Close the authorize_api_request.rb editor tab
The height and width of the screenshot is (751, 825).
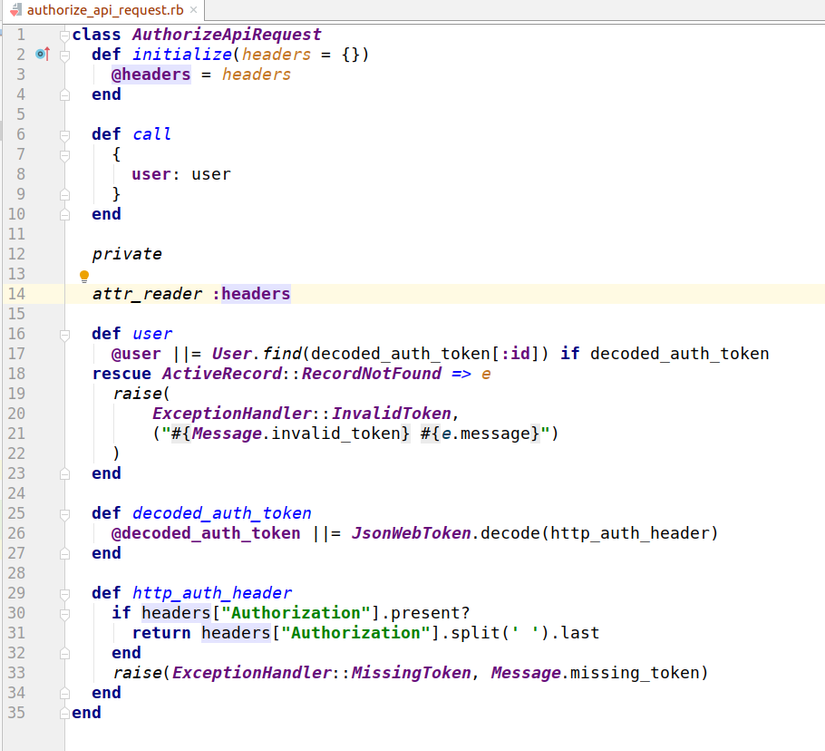click(194, 10)
